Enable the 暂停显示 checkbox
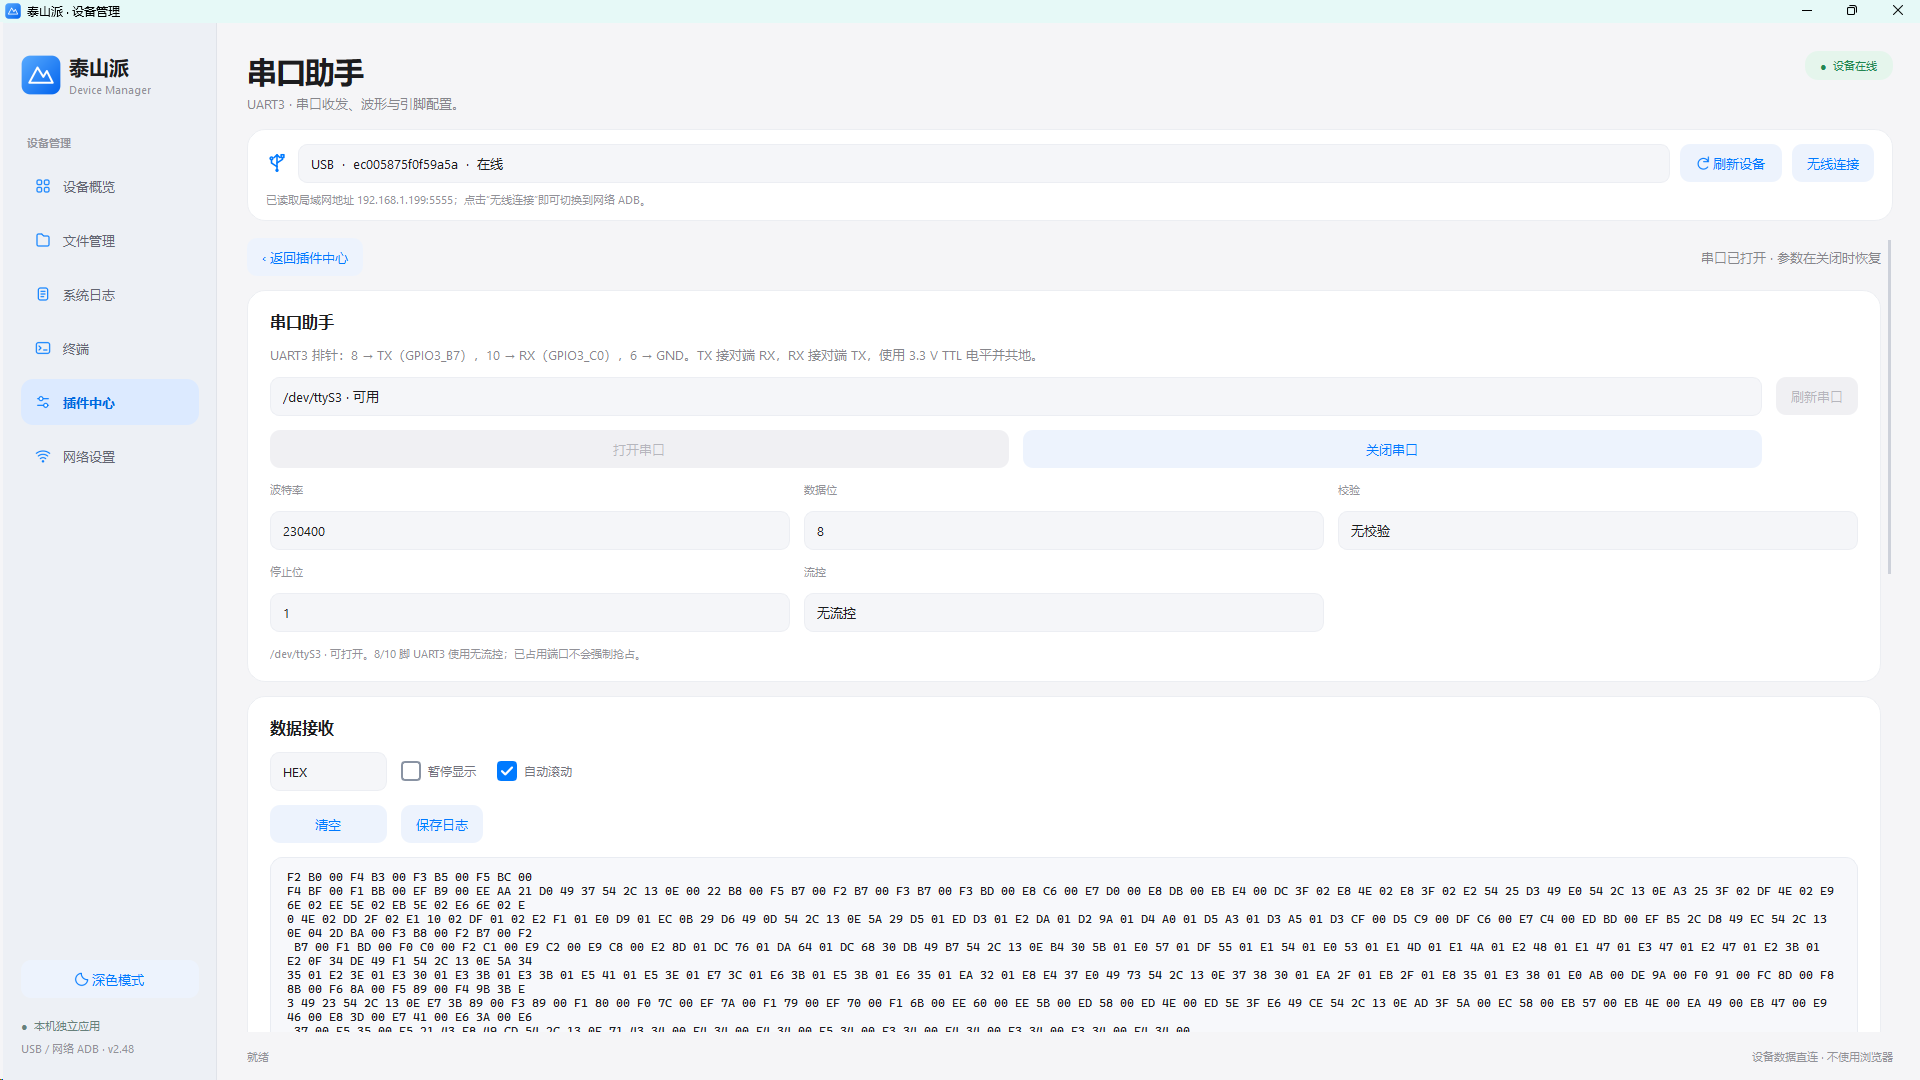 click(x=411, y=771)
